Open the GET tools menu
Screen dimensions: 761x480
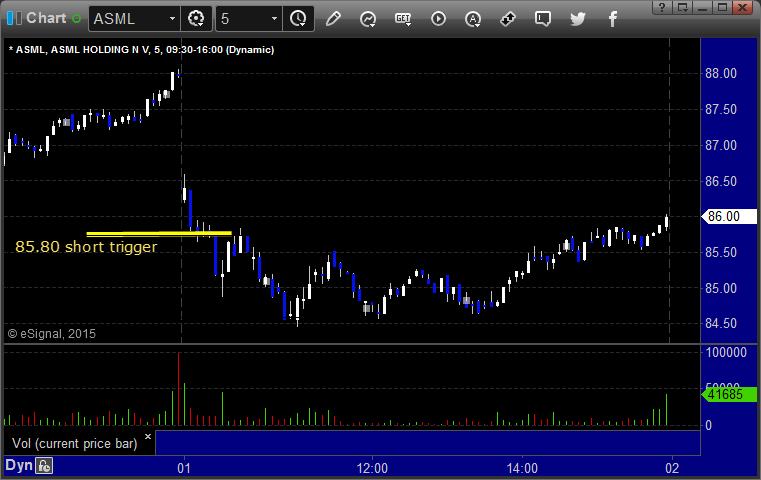pyautogui.click(x=403, y=19)
